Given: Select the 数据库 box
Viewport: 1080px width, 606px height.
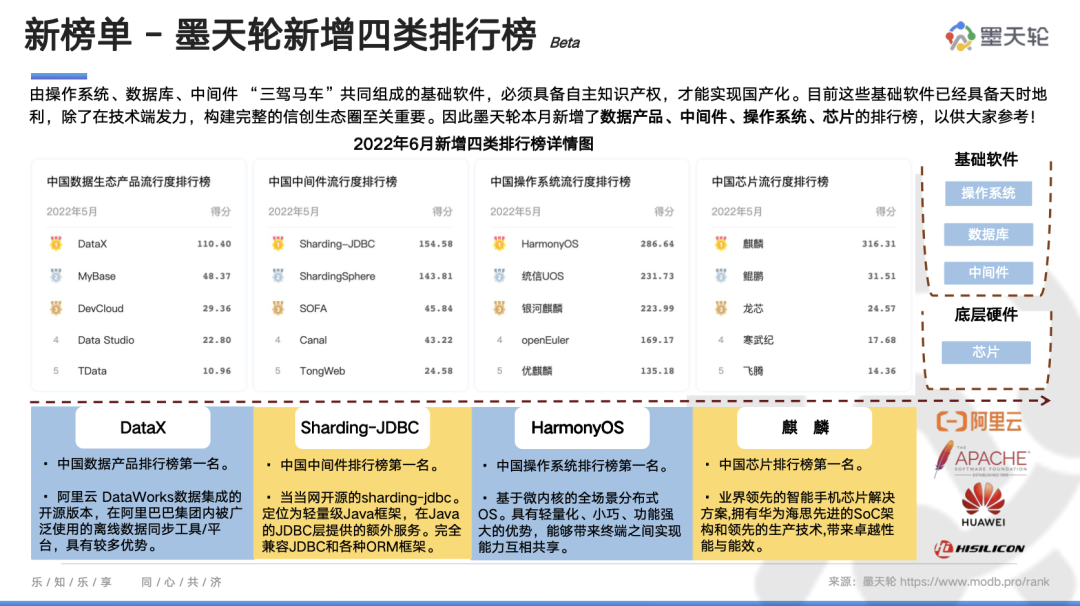Looking at the screenshot, I should coord(988,234).
